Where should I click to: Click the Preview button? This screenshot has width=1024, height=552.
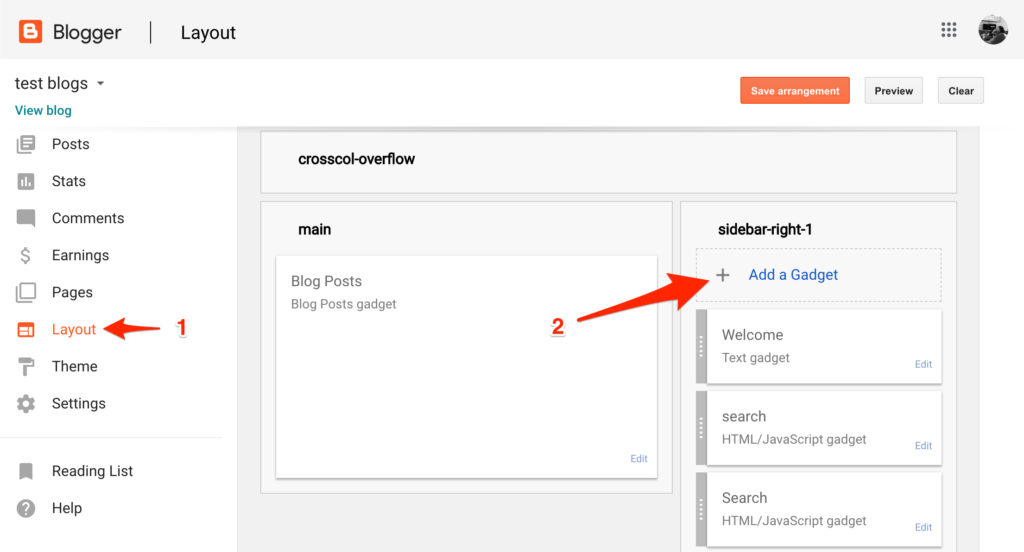point(893,91)
